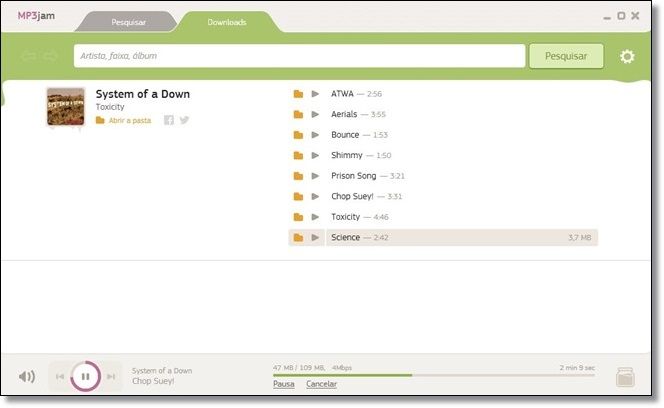Open settings gear icon
This screenshot has height=408, width=664.
(627, 56)
